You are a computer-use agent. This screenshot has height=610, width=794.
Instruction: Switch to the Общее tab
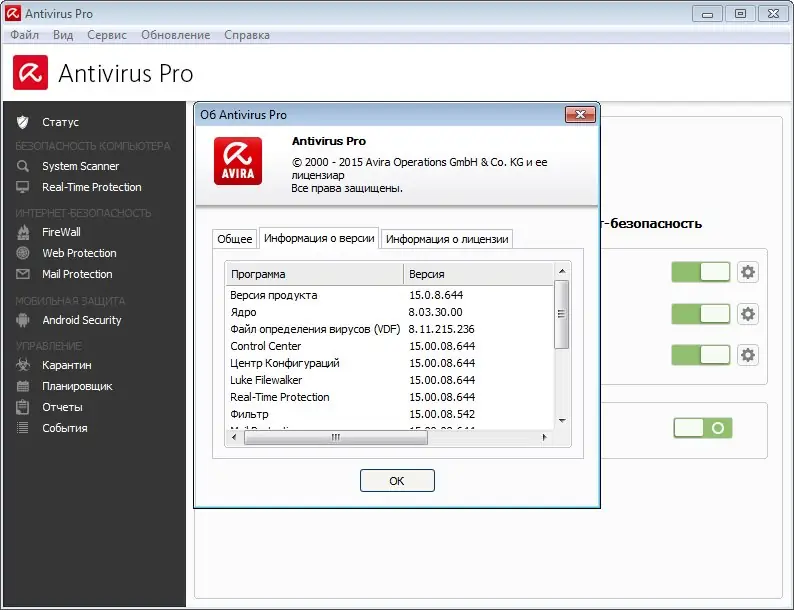(x=234, y=239)
